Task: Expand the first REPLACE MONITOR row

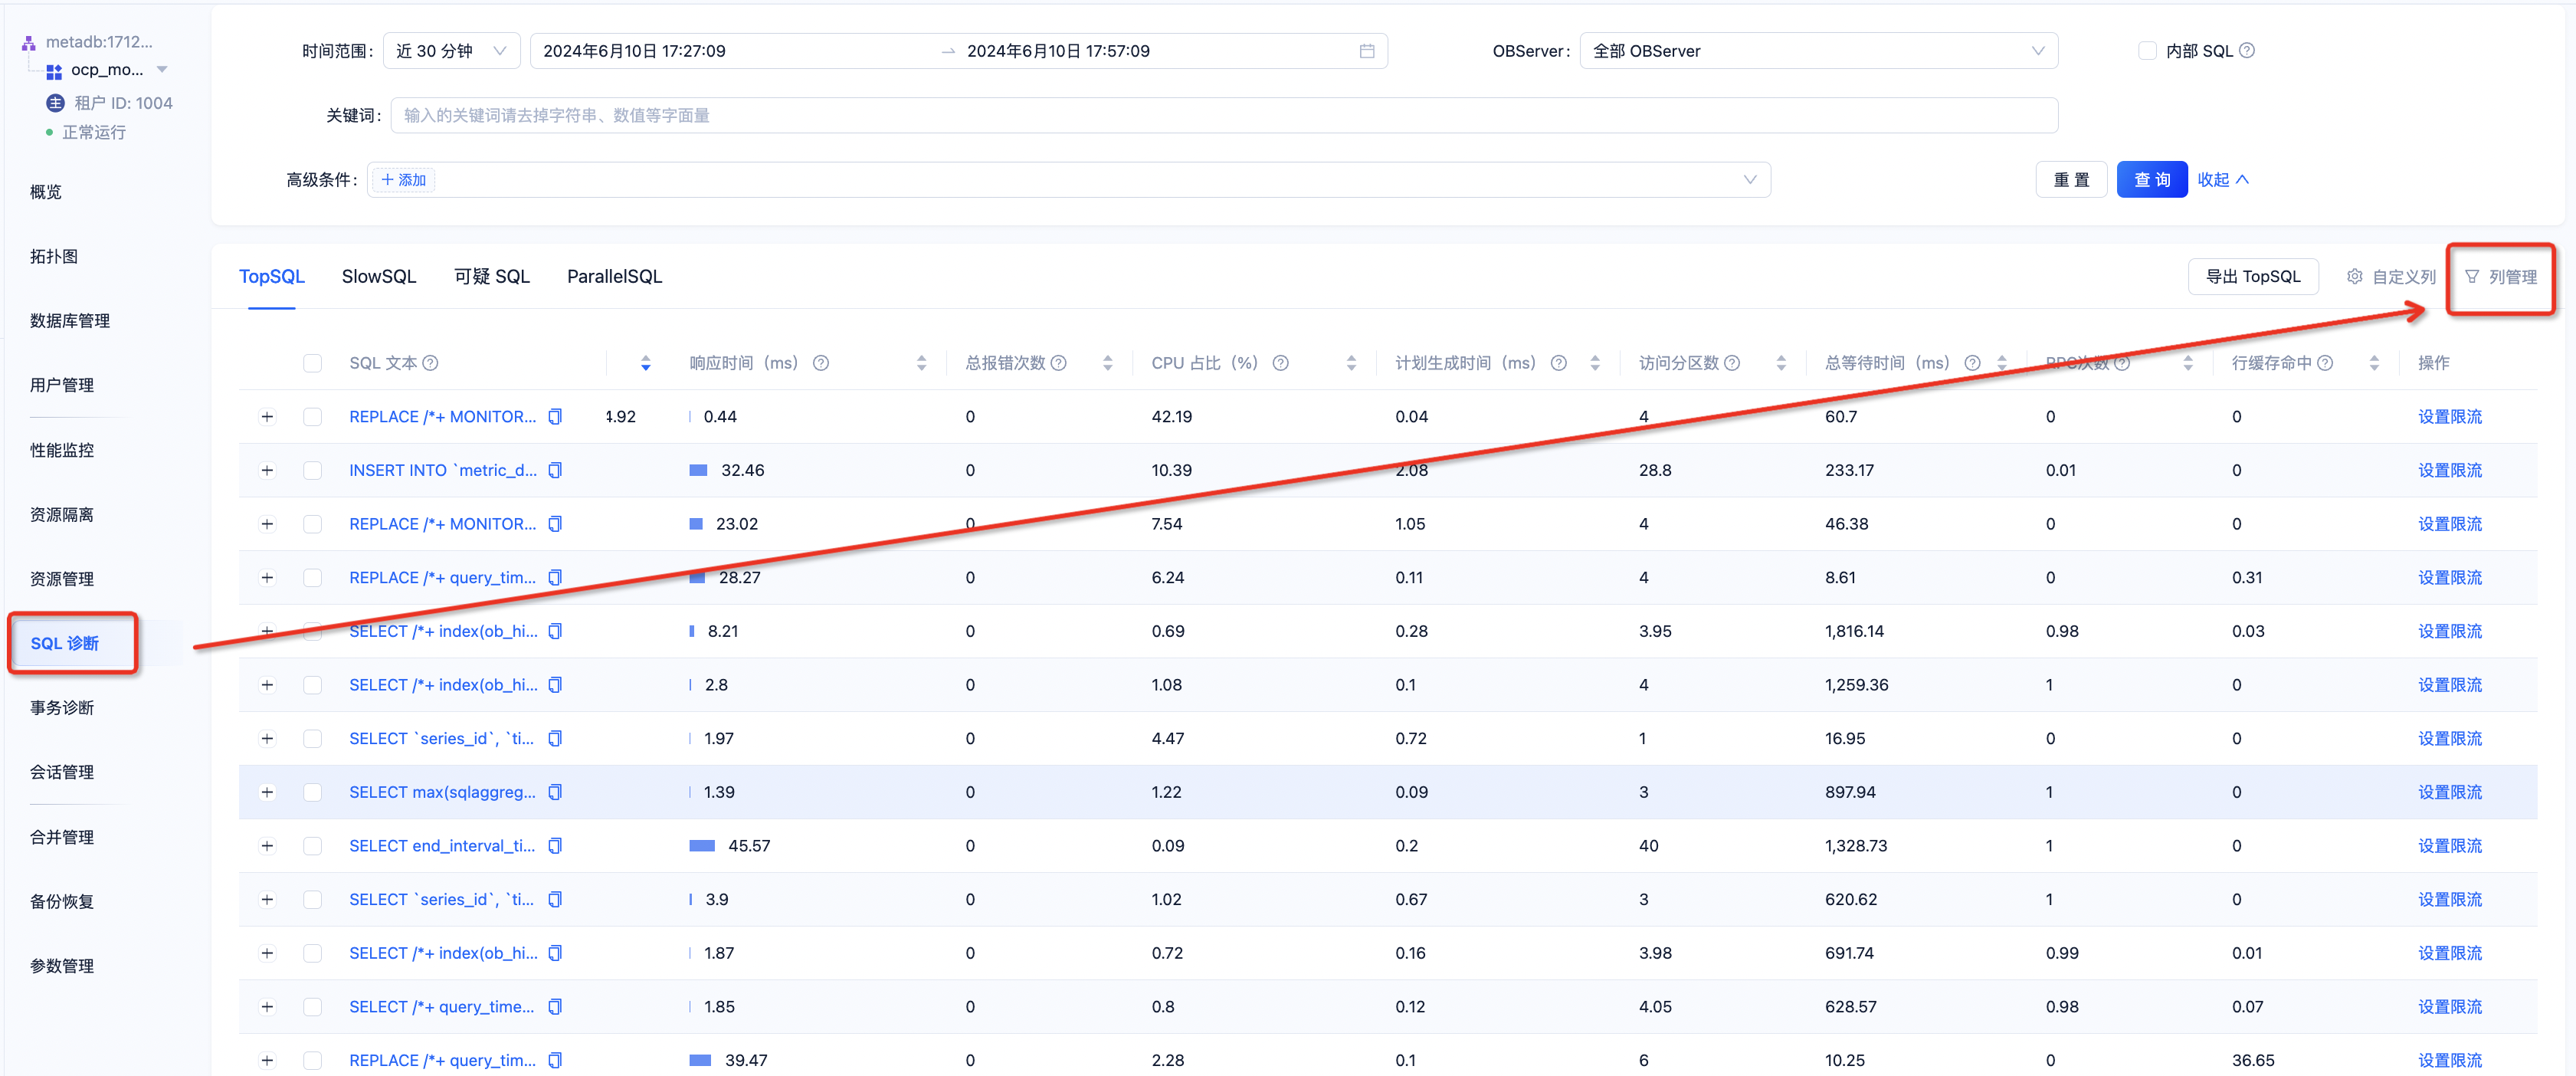Action: pyautogui.click(x=267, y=417)
